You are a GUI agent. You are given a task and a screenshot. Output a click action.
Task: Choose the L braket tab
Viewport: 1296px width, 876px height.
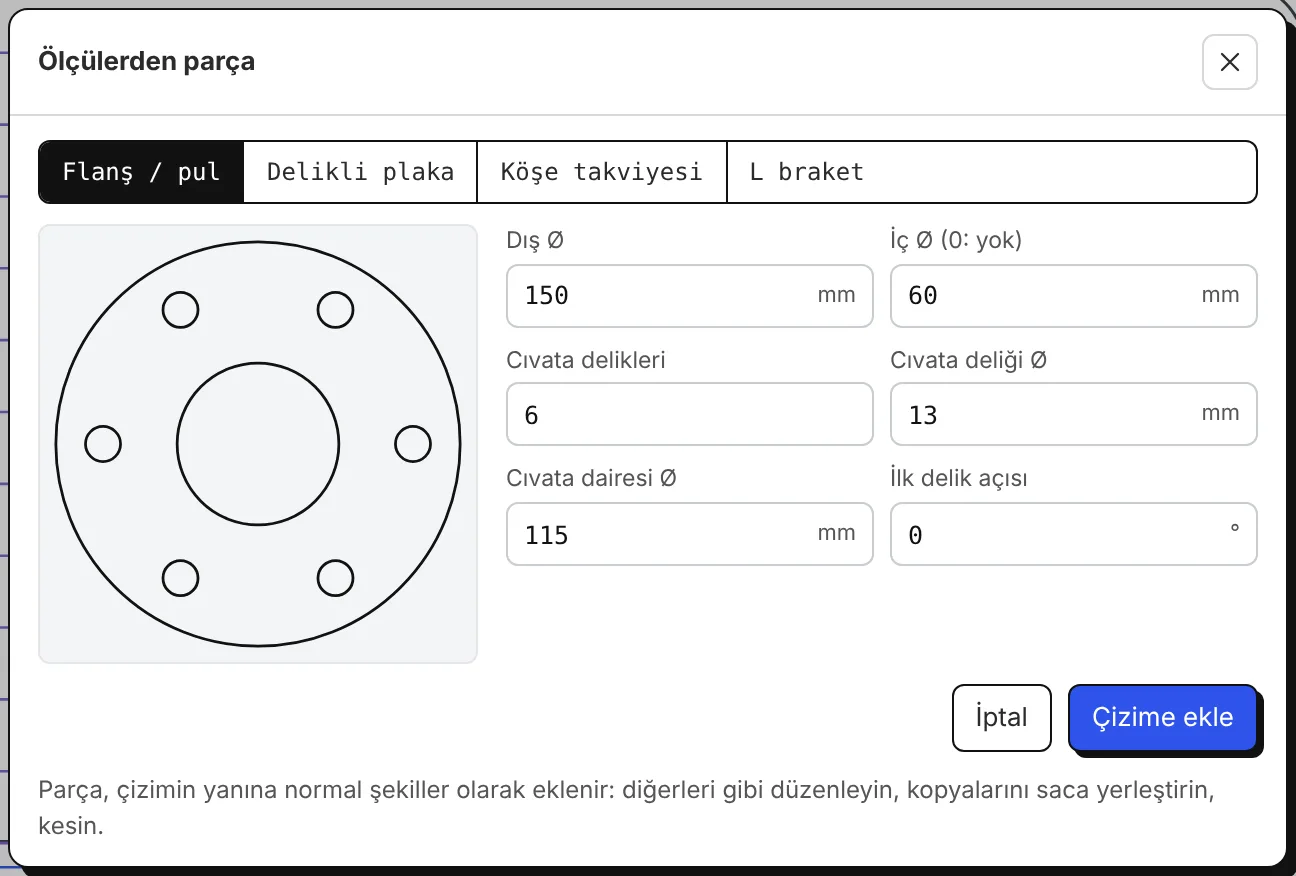click(x=807, y=172)
